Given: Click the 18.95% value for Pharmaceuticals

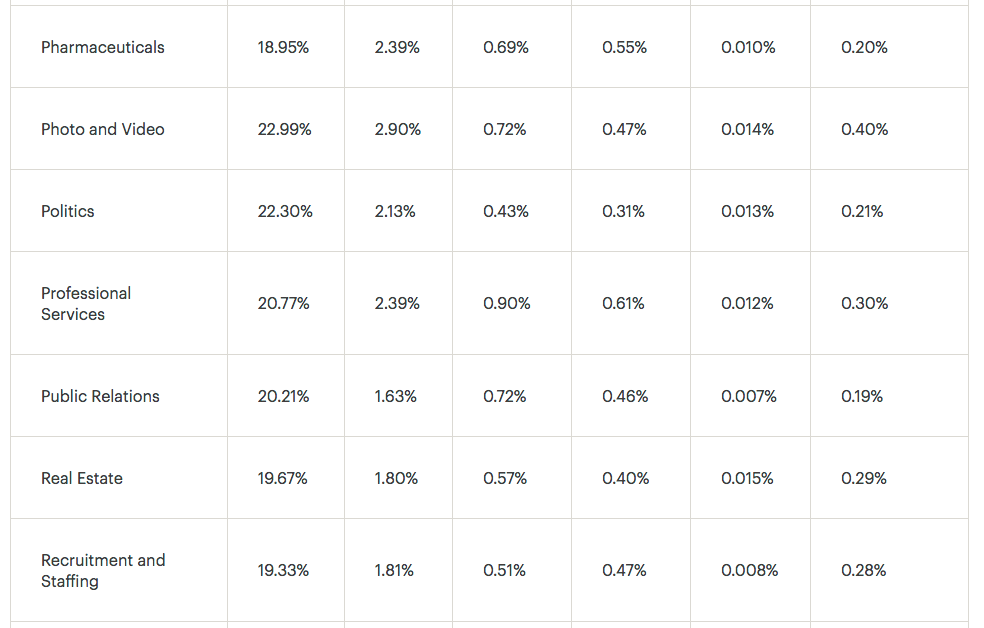Looking at the screenshot, I should click(283, 47).
